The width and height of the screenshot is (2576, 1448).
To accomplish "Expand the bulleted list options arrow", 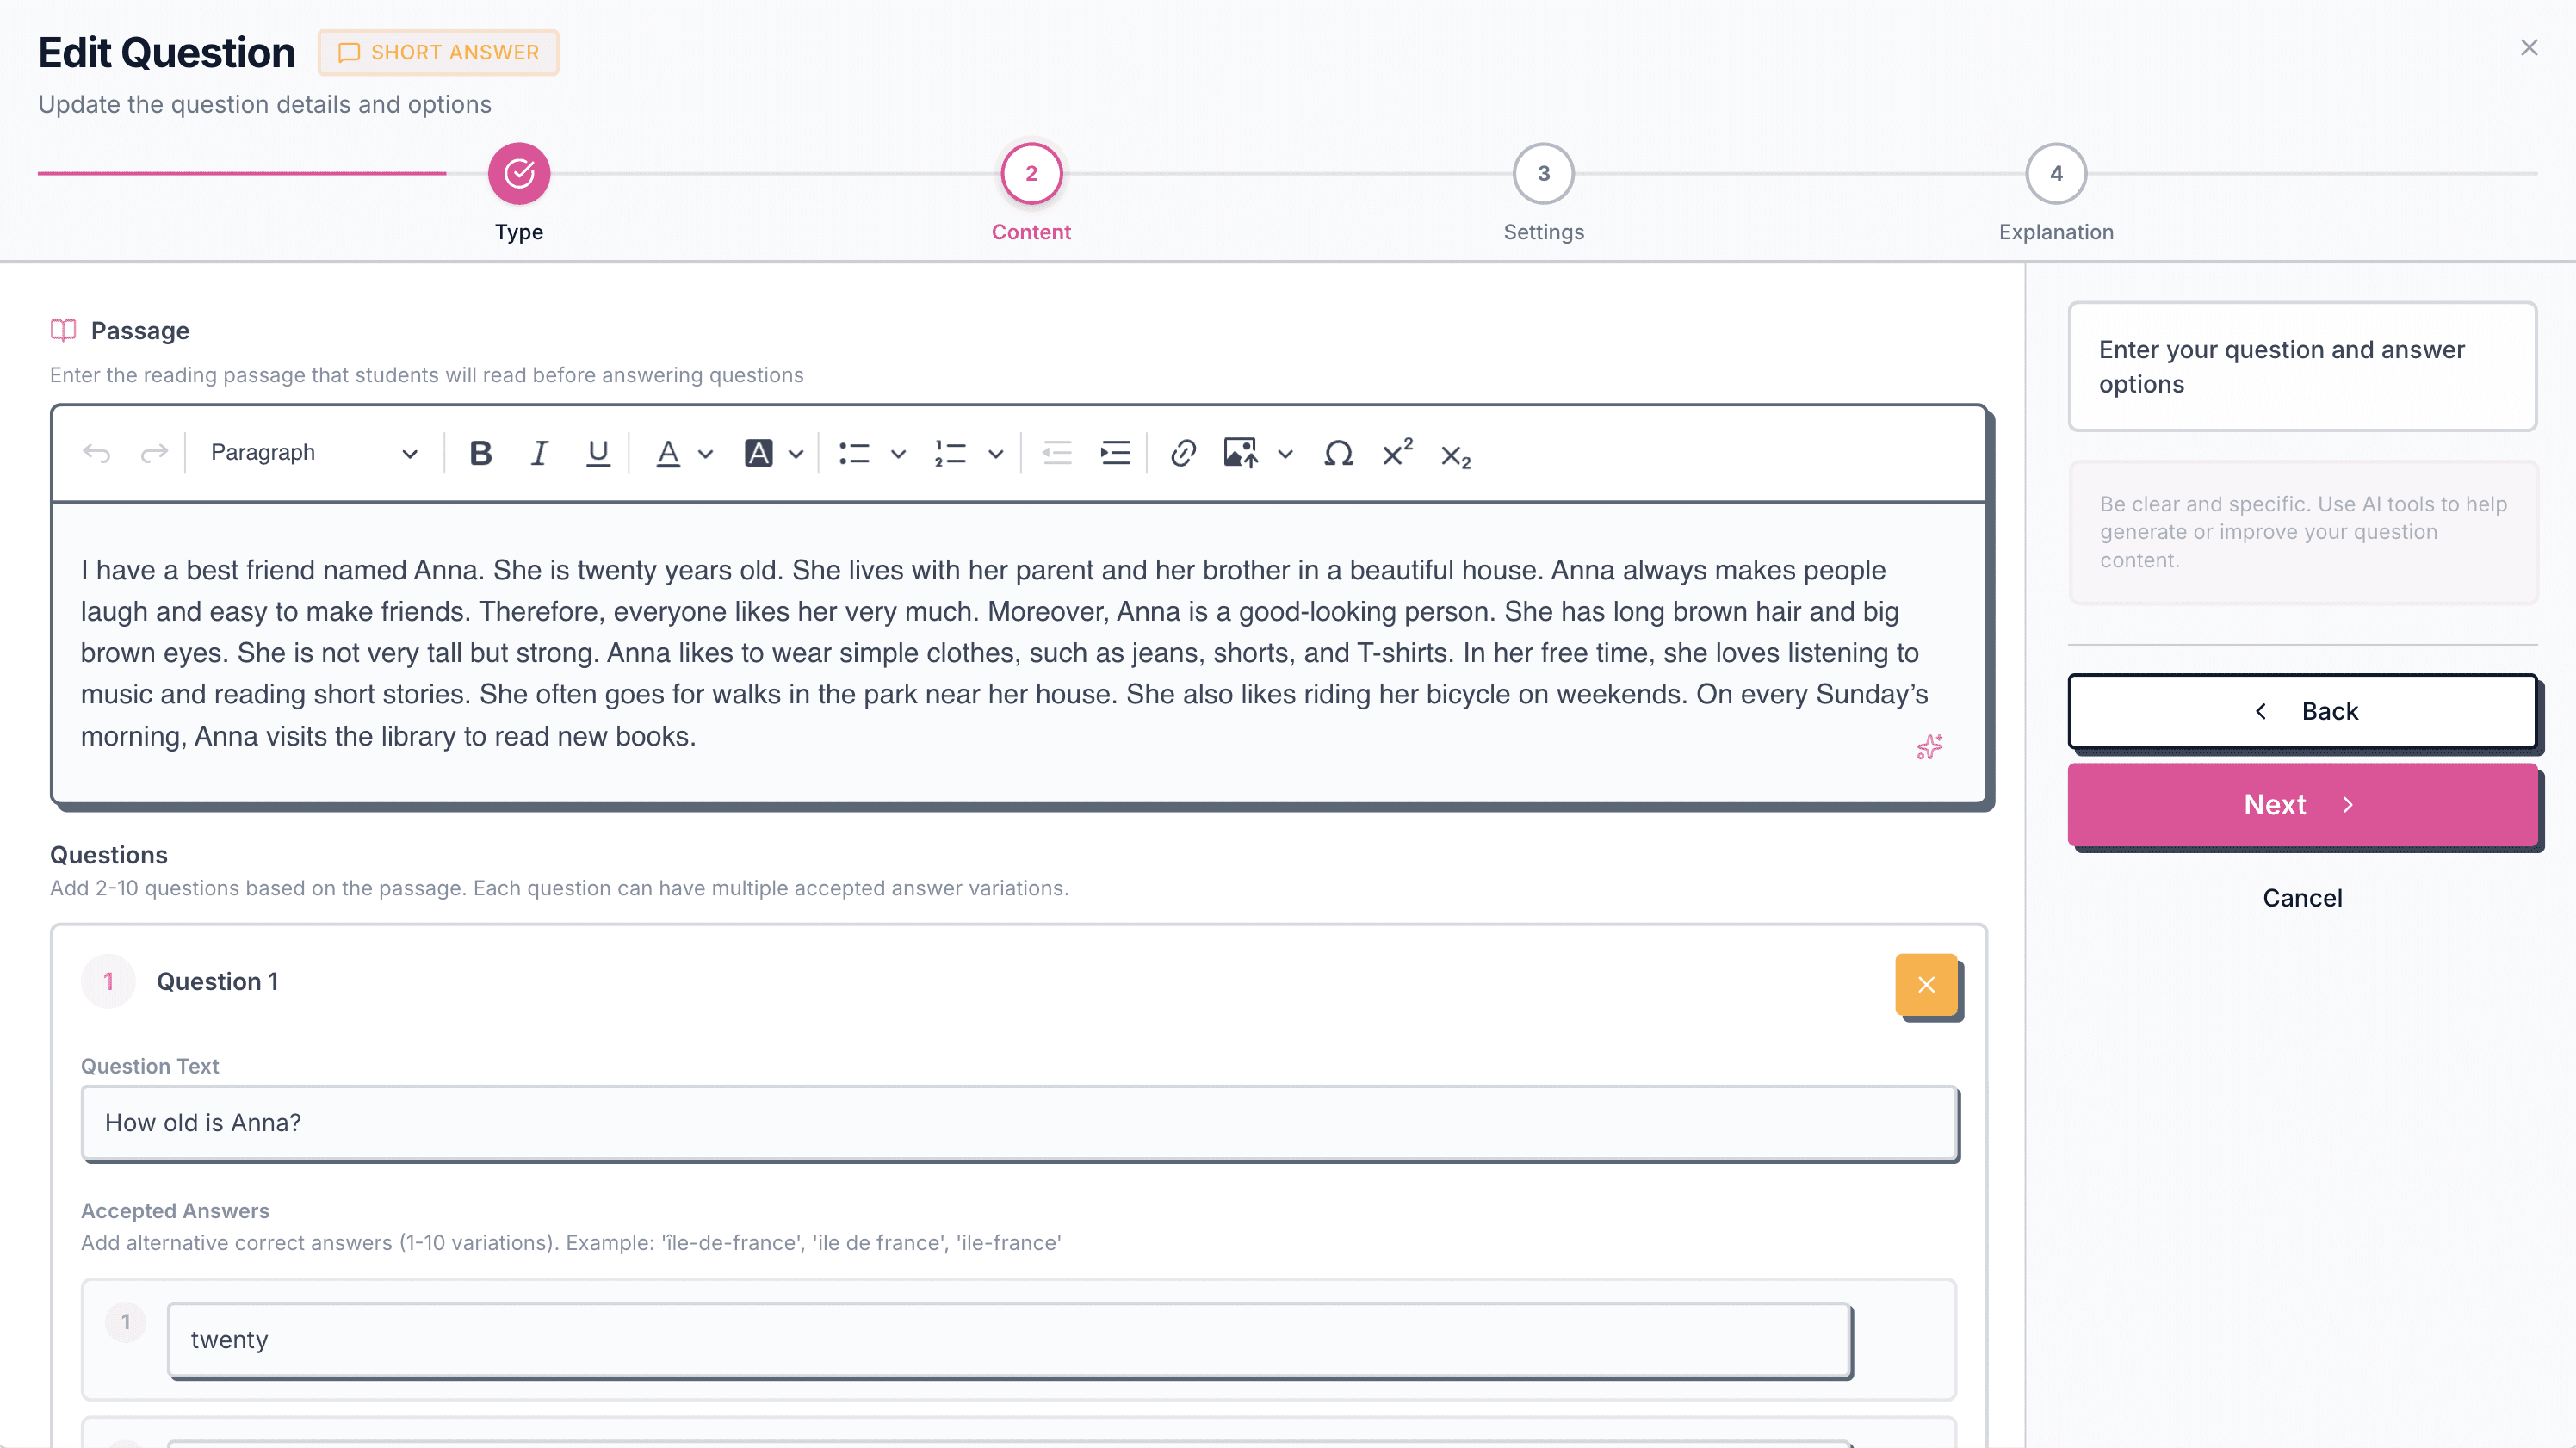I will (898, 454).
